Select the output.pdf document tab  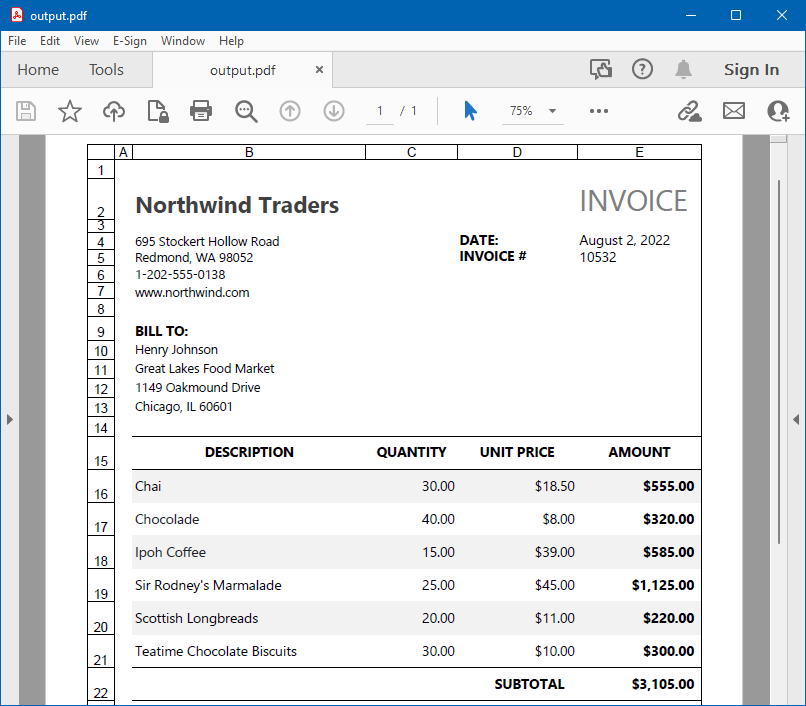[x=243, y=71]
